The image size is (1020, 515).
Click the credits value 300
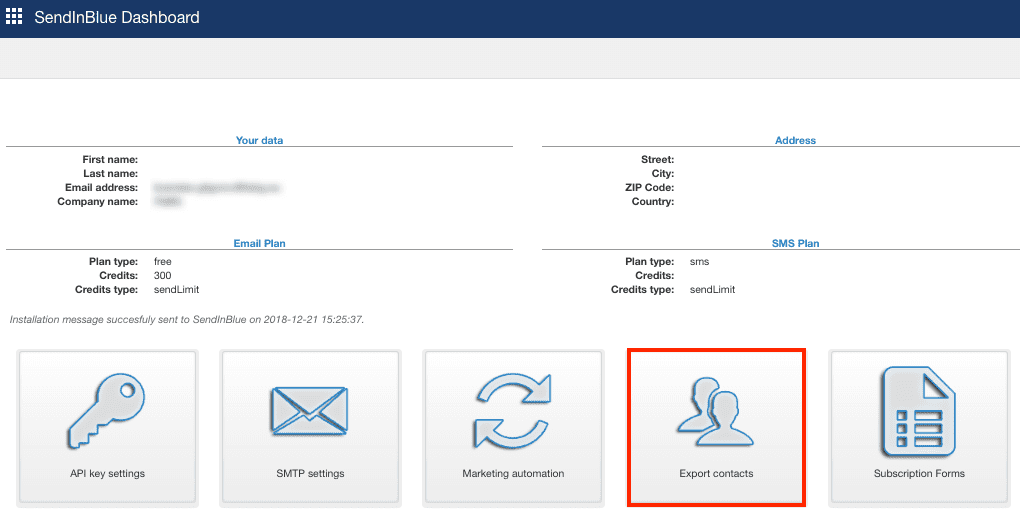coord(163,276)
